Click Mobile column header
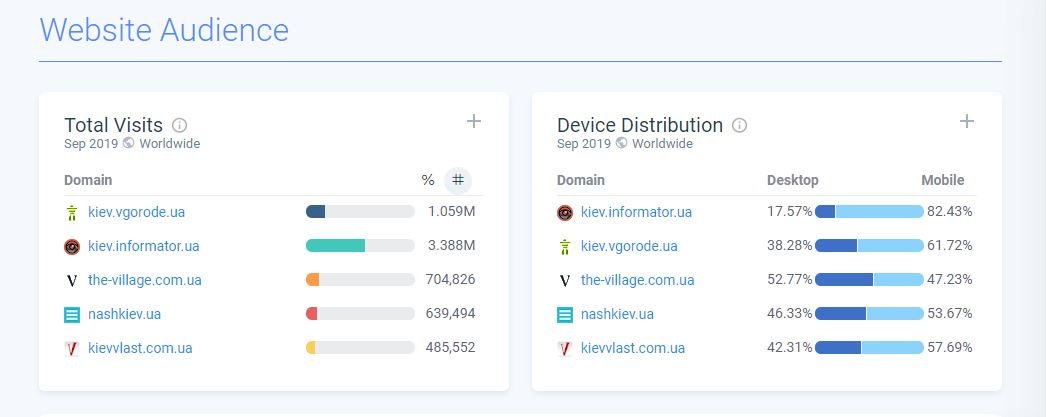 click(943, 180)
